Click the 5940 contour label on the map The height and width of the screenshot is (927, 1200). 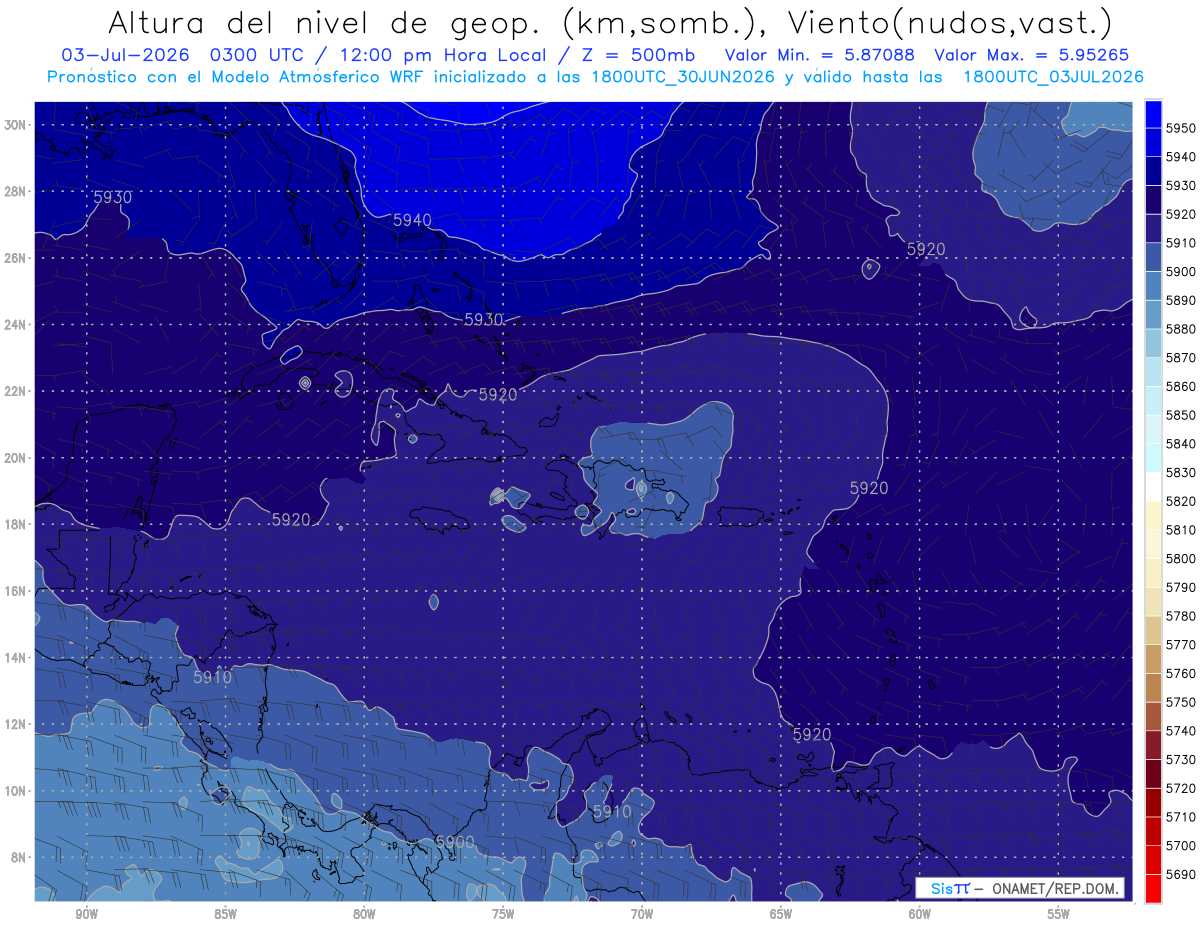[x=412, y=220]
